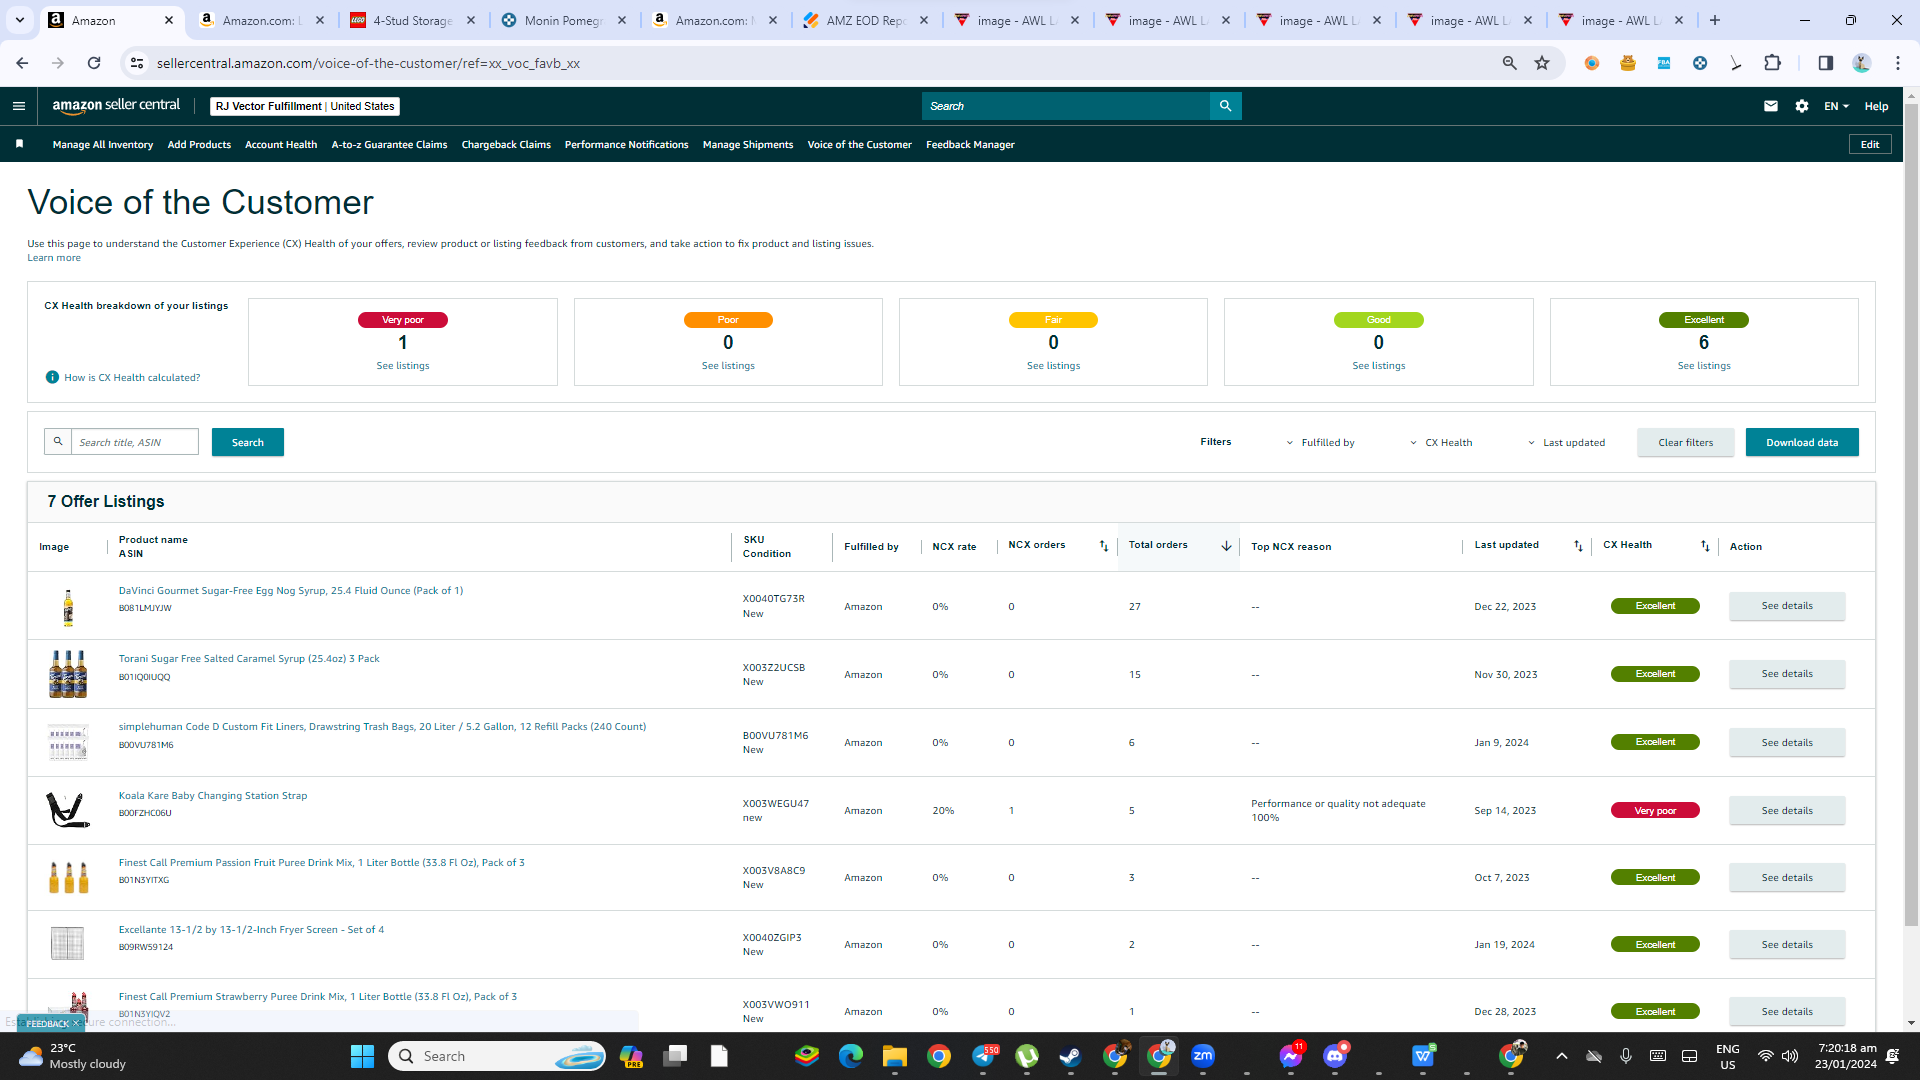
Task: Open the tab search chevron in Chrome
Action: pos(19,20)
